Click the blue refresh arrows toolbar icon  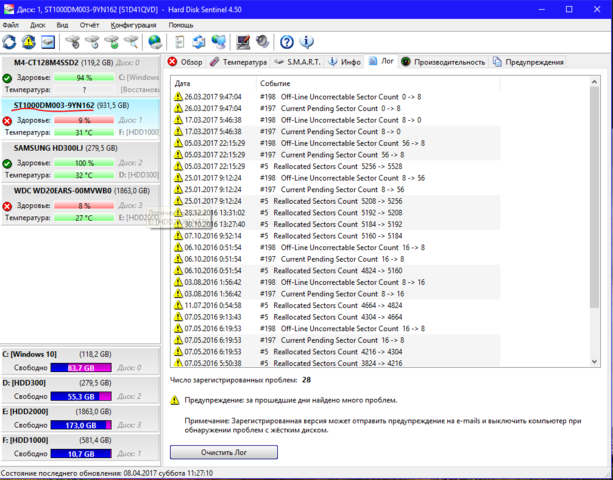click(x=9, y=42)
